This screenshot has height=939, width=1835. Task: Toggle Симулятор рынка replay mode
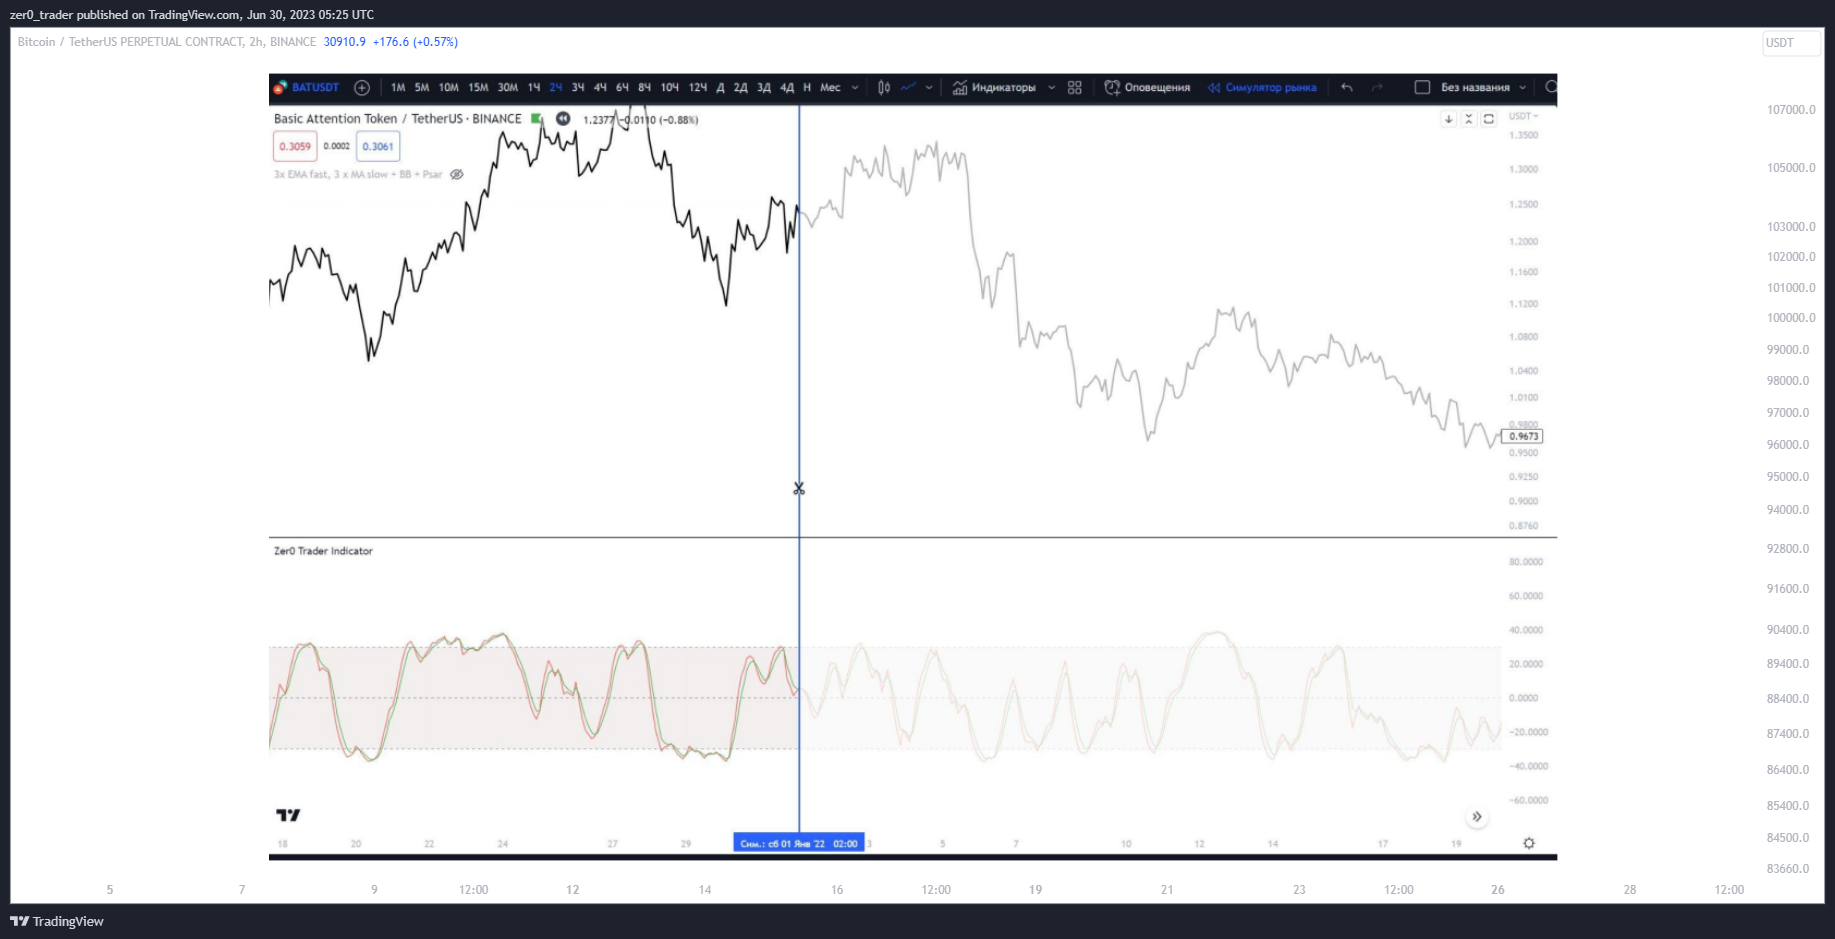(x=1262, y=88)
